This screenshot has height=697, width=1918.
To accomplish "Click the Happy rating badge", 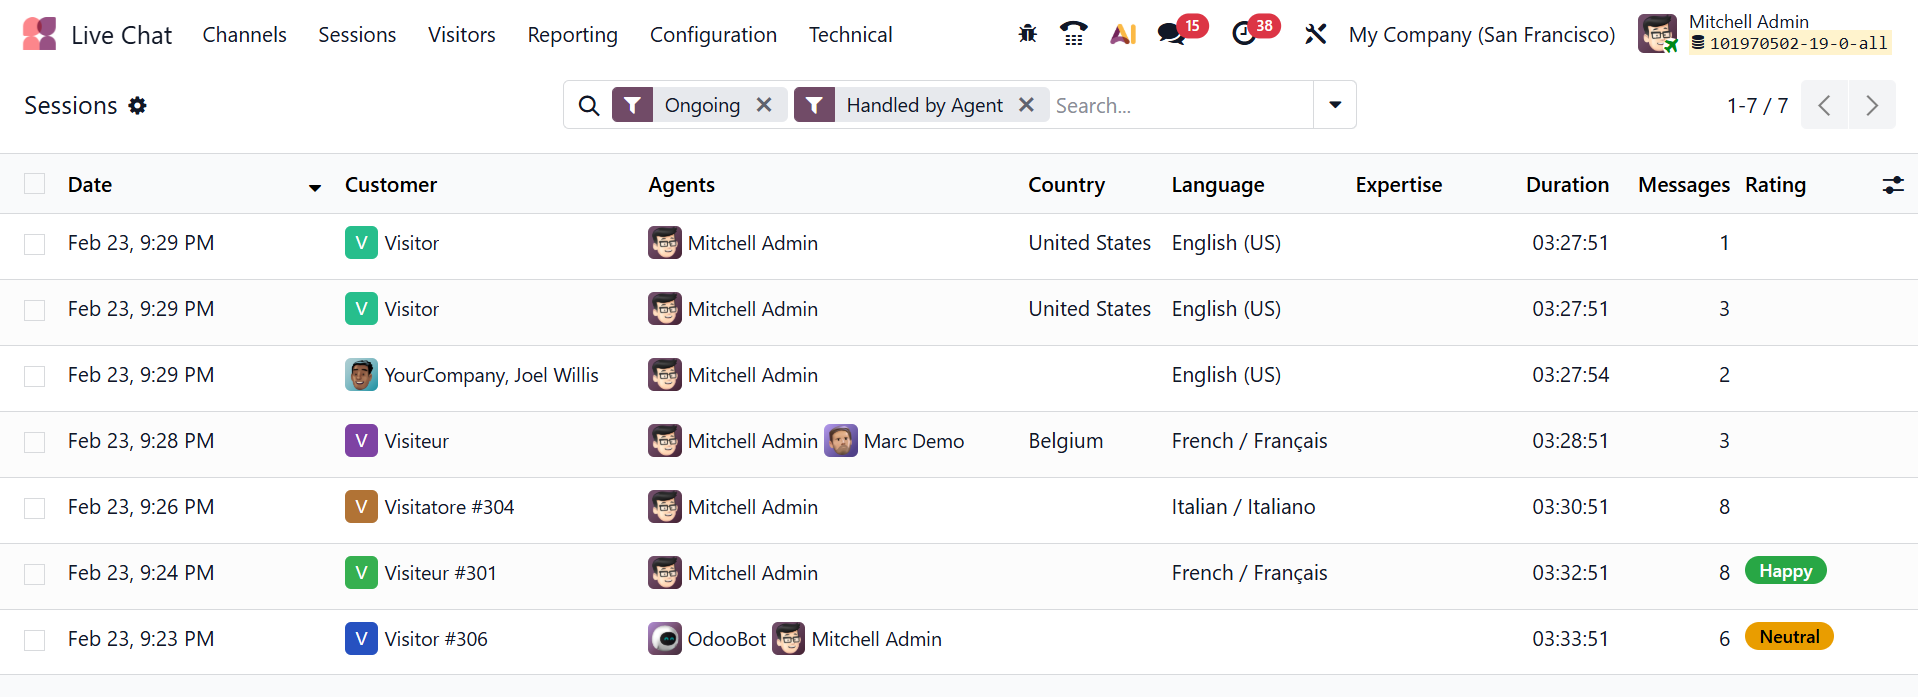I will click(1785, 571).
